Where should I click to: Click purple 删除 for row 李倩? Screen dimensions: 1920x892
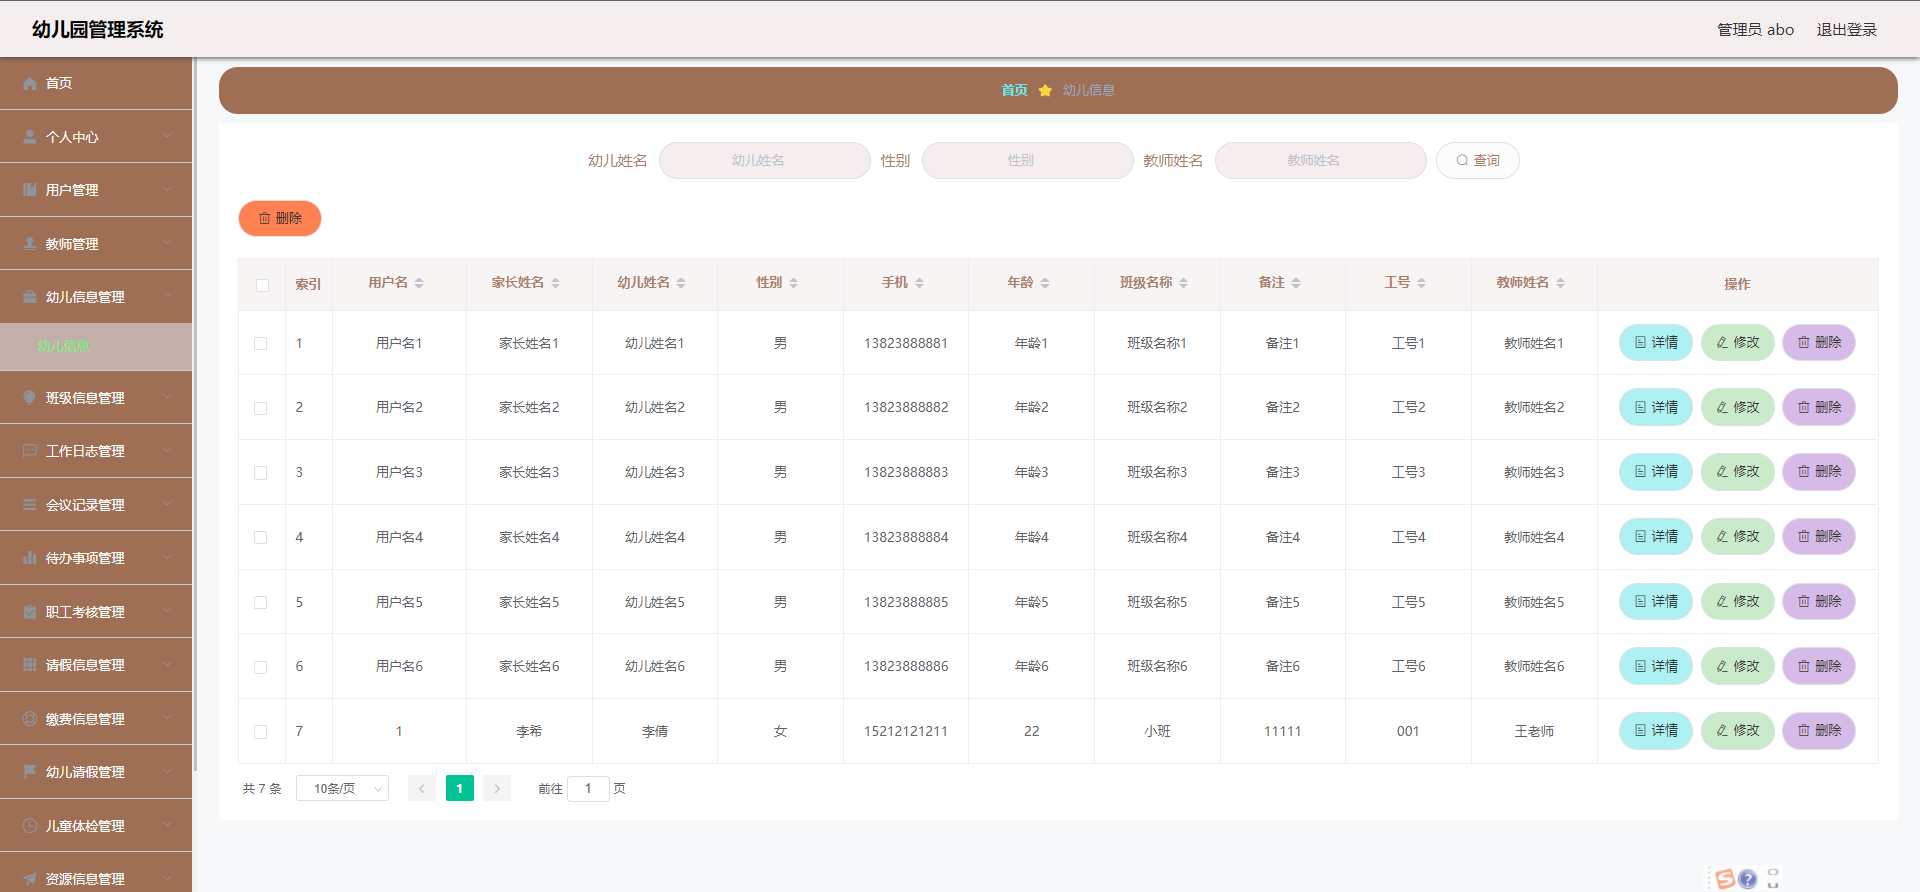coord(1819,731)
